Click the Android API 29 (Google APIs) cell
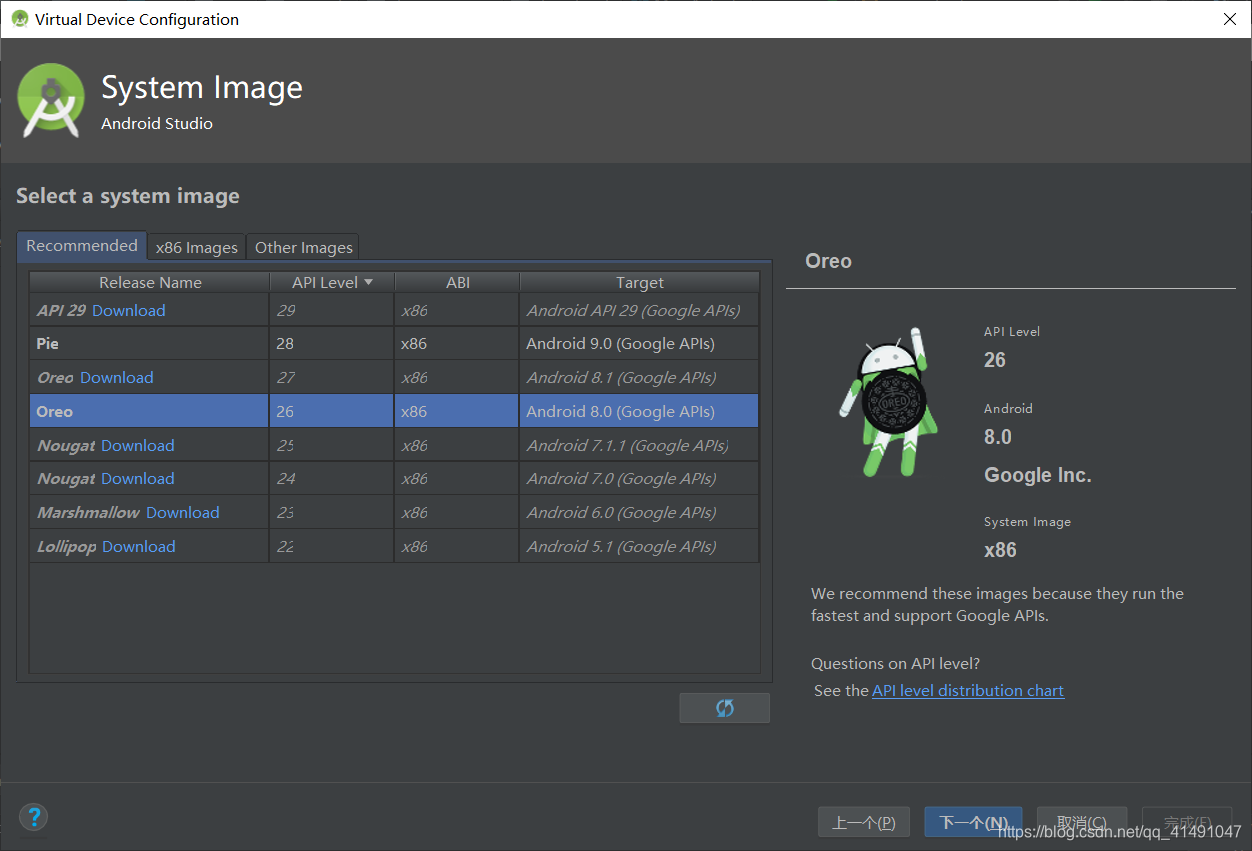Screen dimensions: 1252x851 click(x=639, y=310)
